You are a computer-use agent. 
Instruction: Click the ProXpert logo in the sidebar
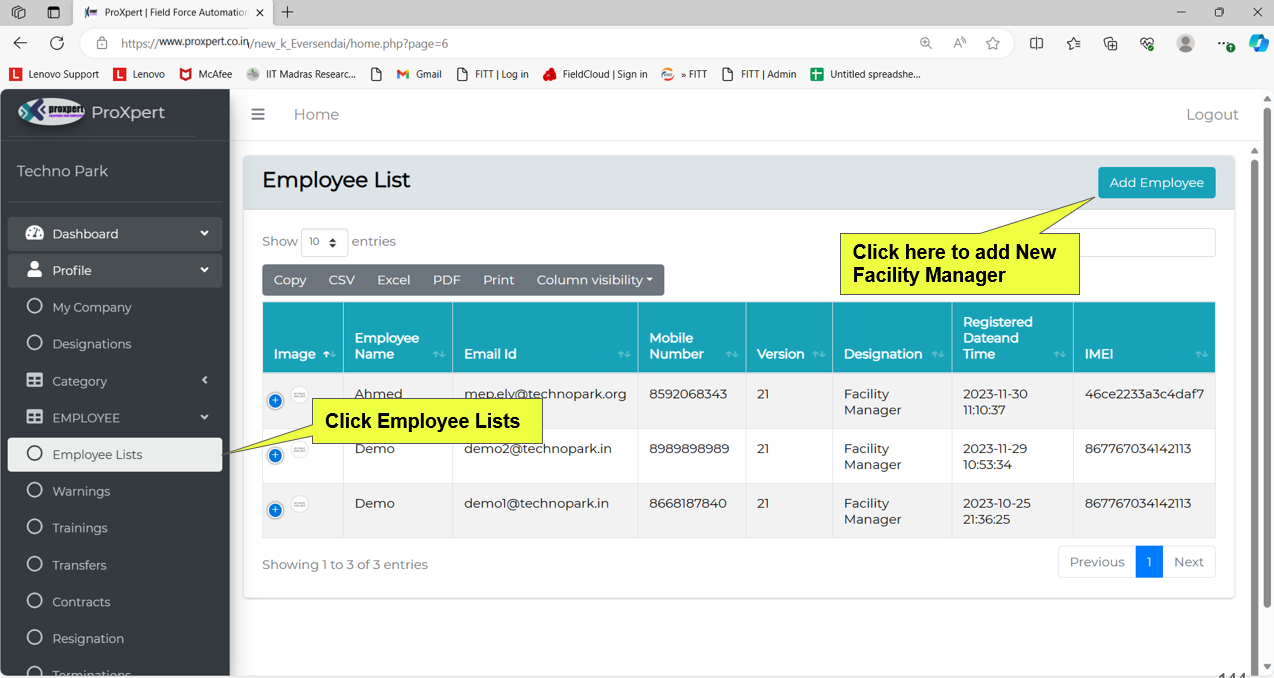coord(52,112)
